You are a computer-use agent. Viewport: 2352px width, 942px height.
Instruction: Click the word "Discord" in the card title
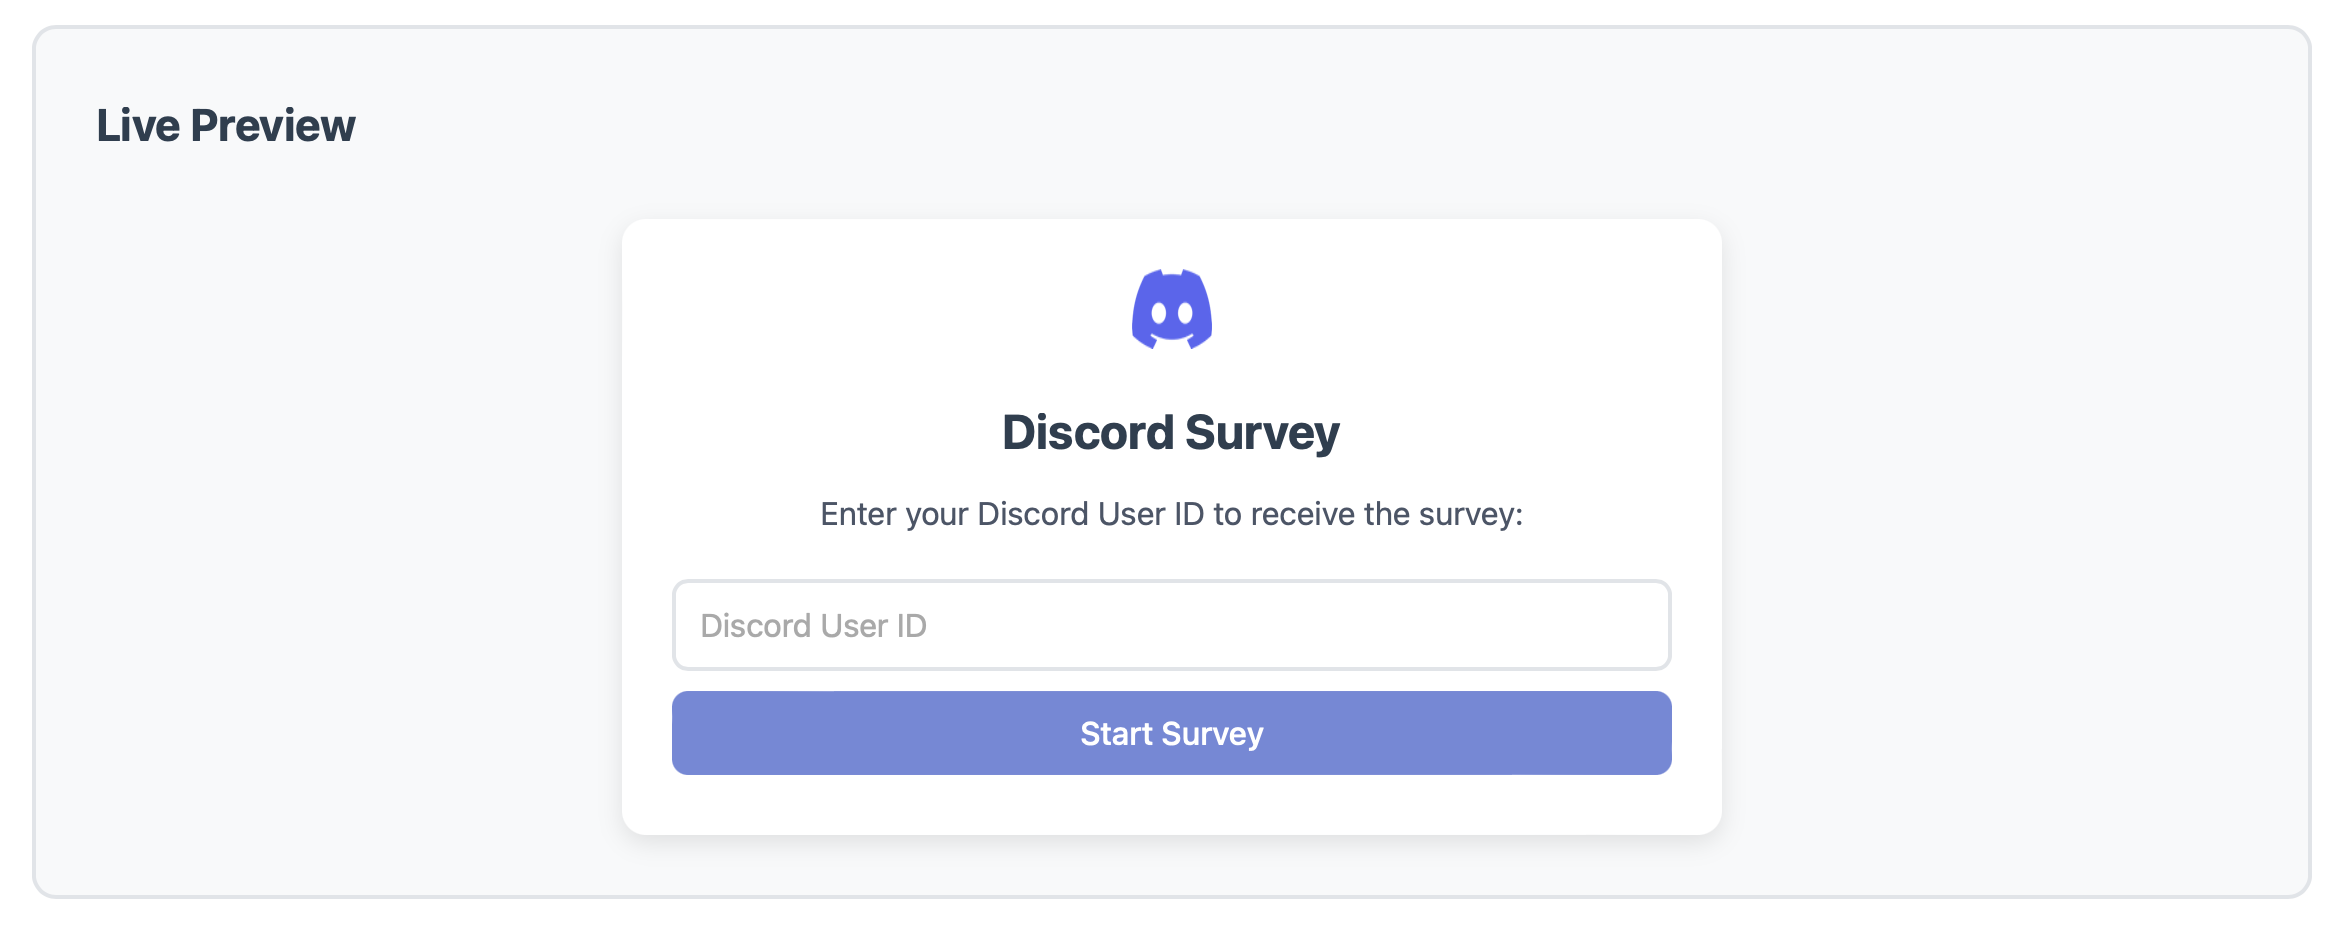(1088, 433)
